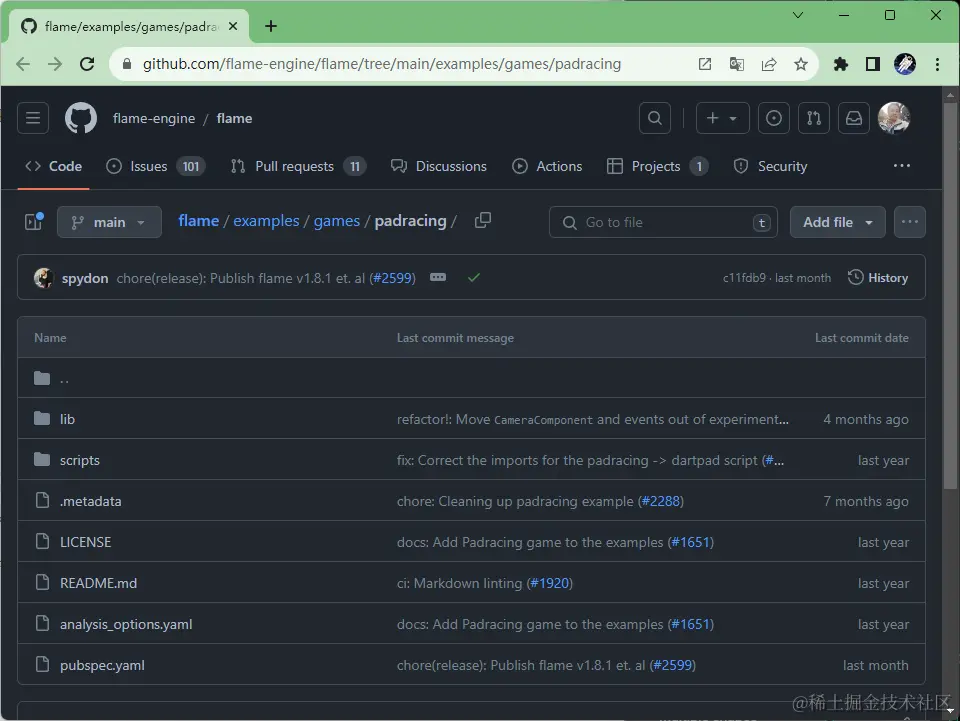The image size is (960, 721).
Task: Open a new browser tab
Action: tap(271, 26)
